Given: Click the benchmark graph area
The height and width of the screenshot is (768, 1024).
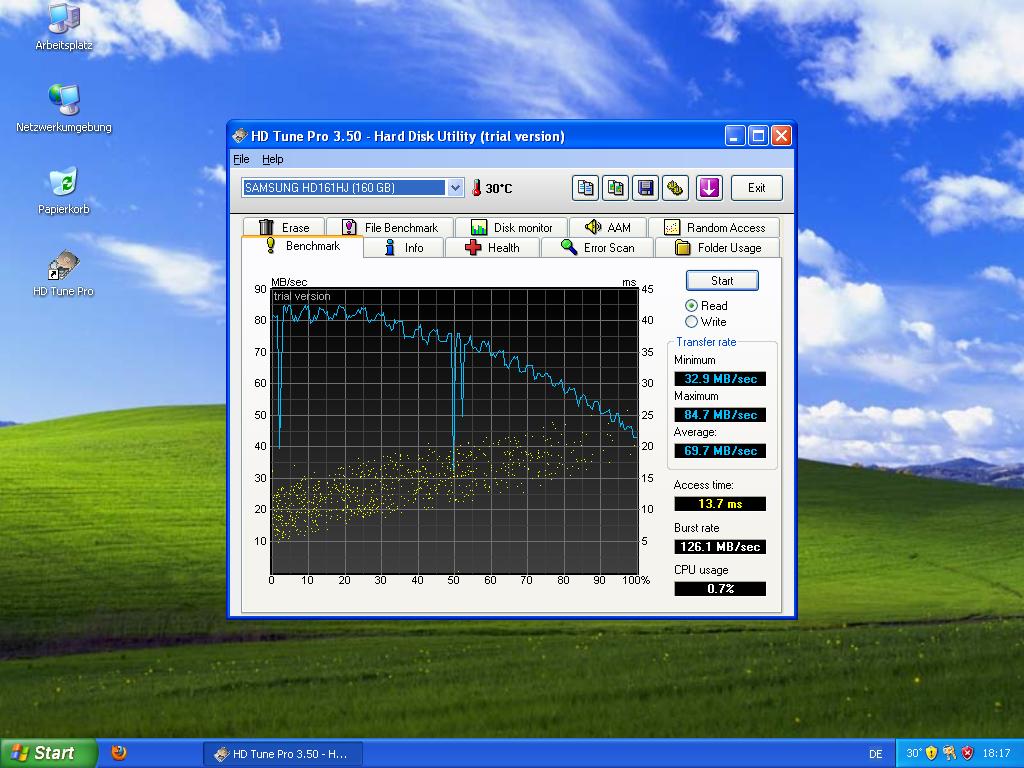Looking at the screenshot, I should point(455,431).
